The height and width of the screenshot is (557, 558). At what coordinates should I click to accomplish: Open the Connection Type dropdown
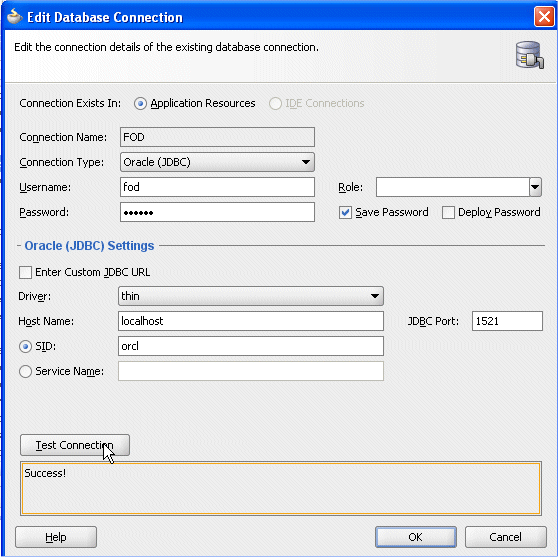[x=217, y=162]
